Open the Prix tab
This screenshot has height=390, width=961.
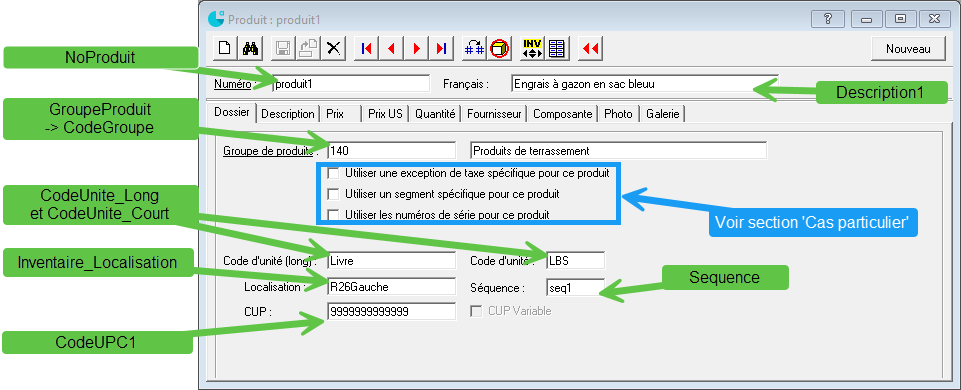[335, 114]
